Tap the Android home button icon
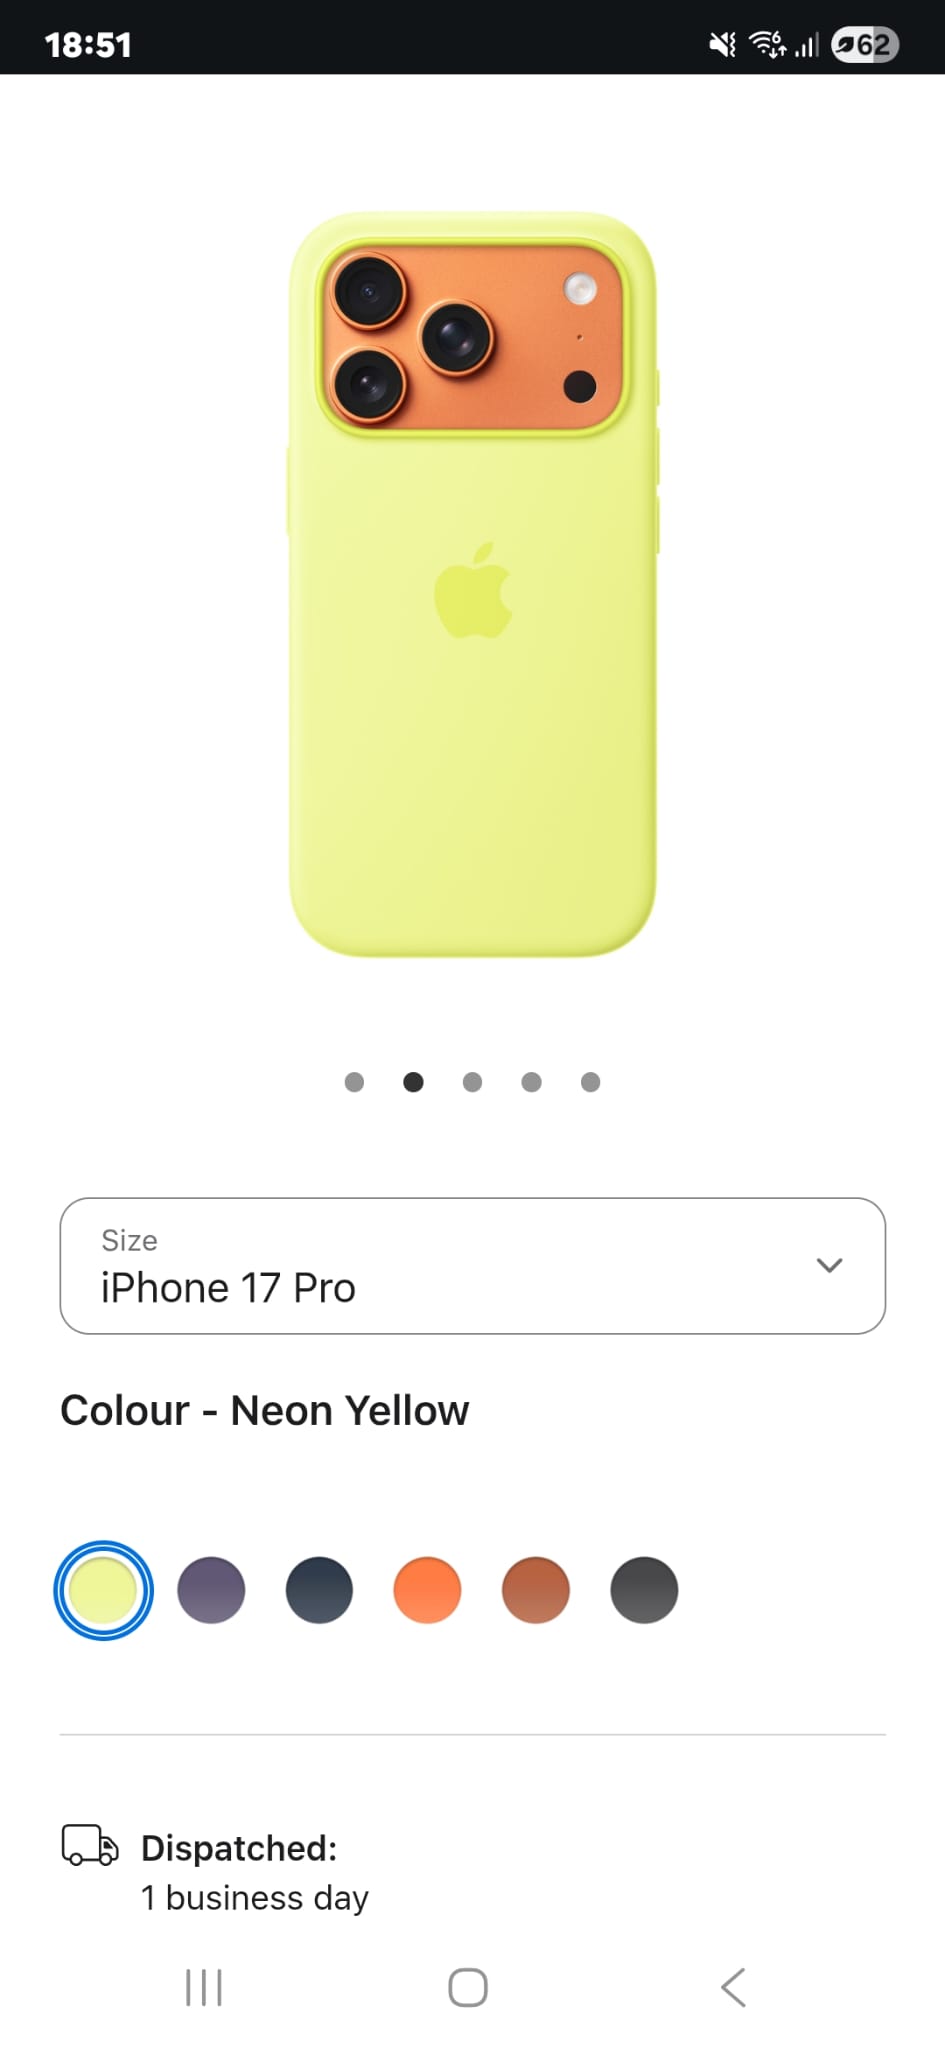 pos(468,1987)
